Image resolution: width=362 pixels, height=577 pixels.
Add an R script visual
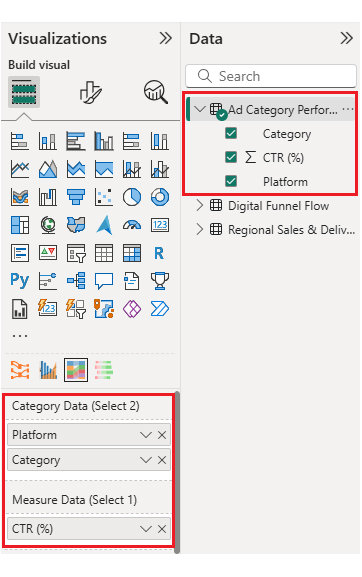[x=160, y=253]
